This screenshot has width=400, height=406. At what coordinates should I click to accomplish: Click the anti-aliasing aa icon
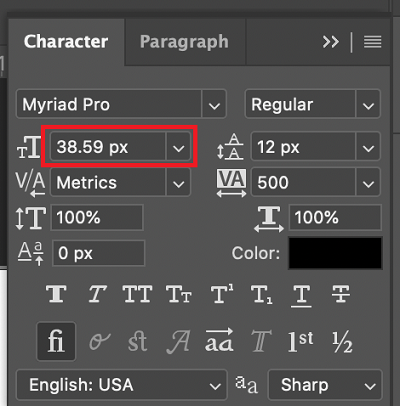(x=246, y=385)
